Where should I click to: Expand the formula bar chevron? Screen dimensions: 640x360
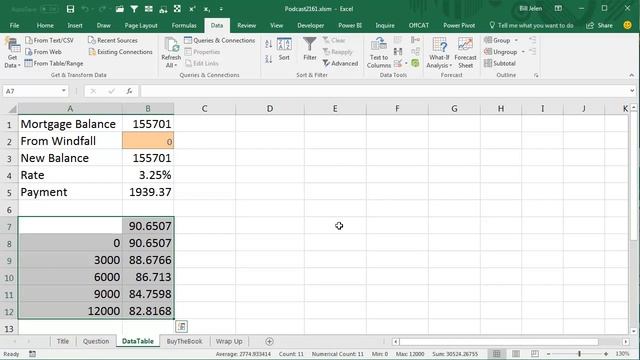click(632, 91)
